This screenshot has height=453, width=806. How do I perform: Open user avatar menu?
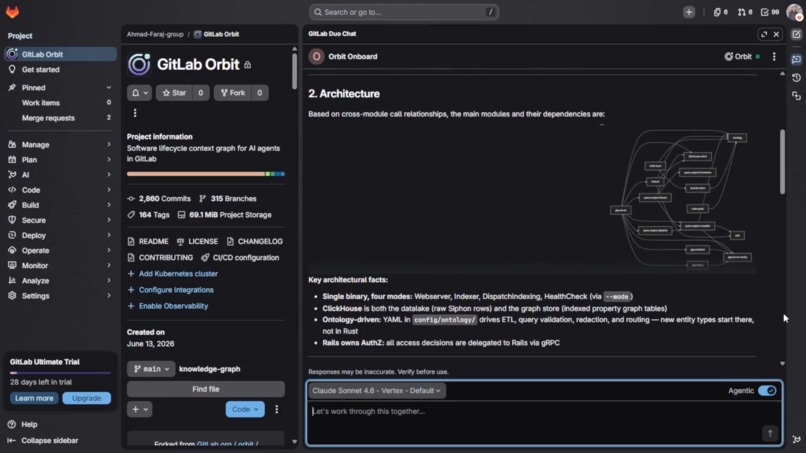pyautogui.click(x=794, y=12)
